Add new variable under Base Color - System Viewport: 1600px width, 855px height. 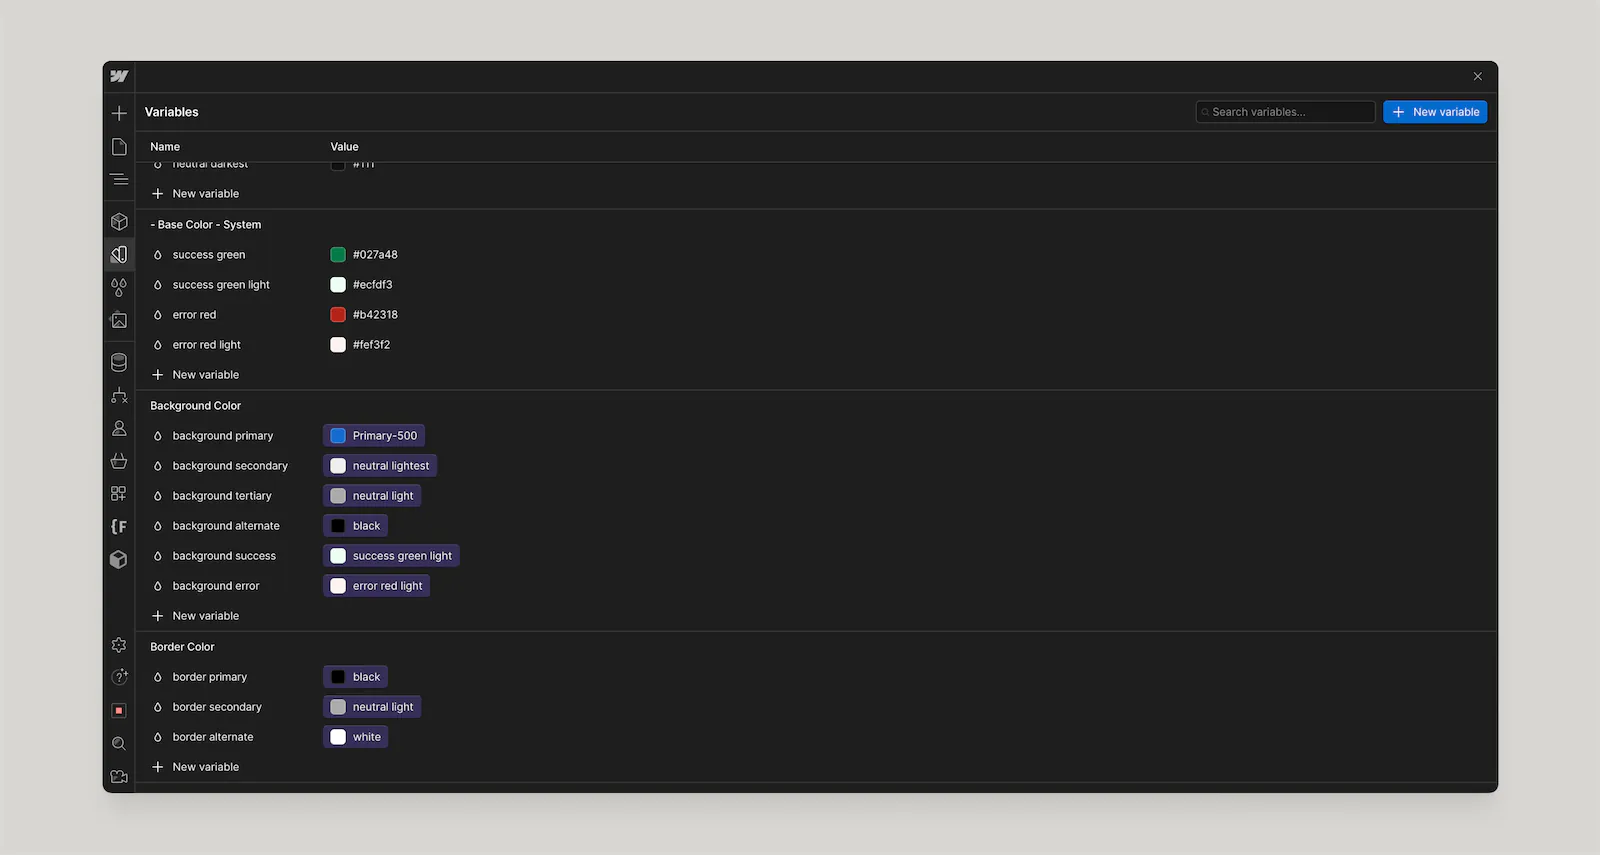point(195,375)
